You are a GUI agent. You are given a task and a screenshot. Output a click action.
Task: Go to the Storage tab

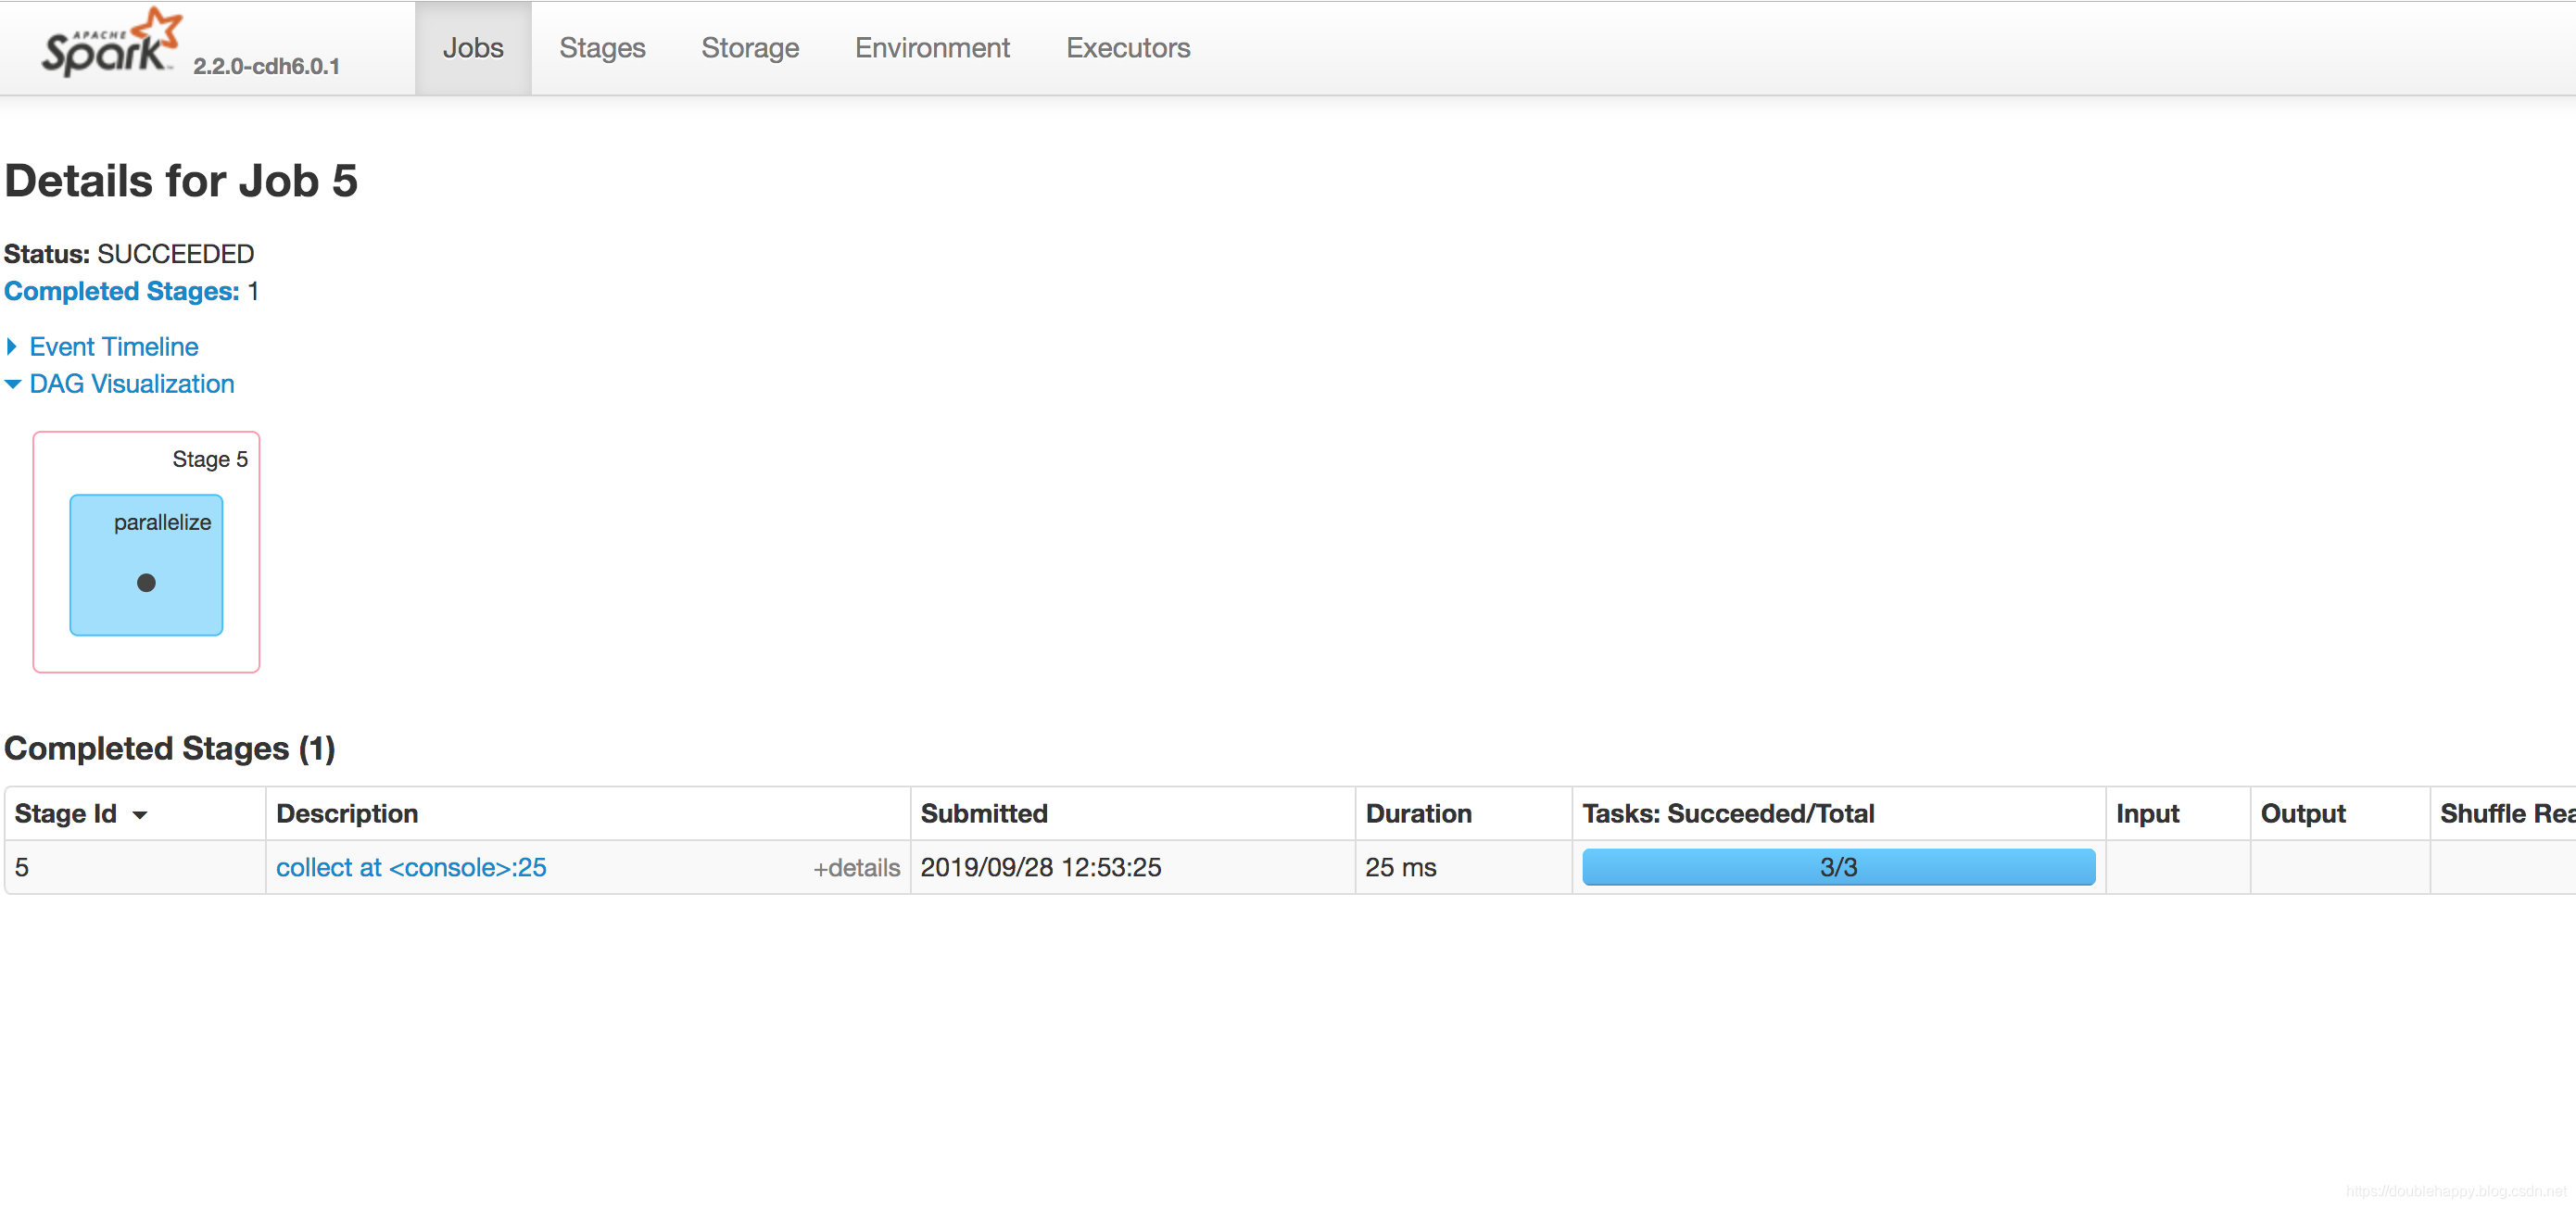[749, 48]
